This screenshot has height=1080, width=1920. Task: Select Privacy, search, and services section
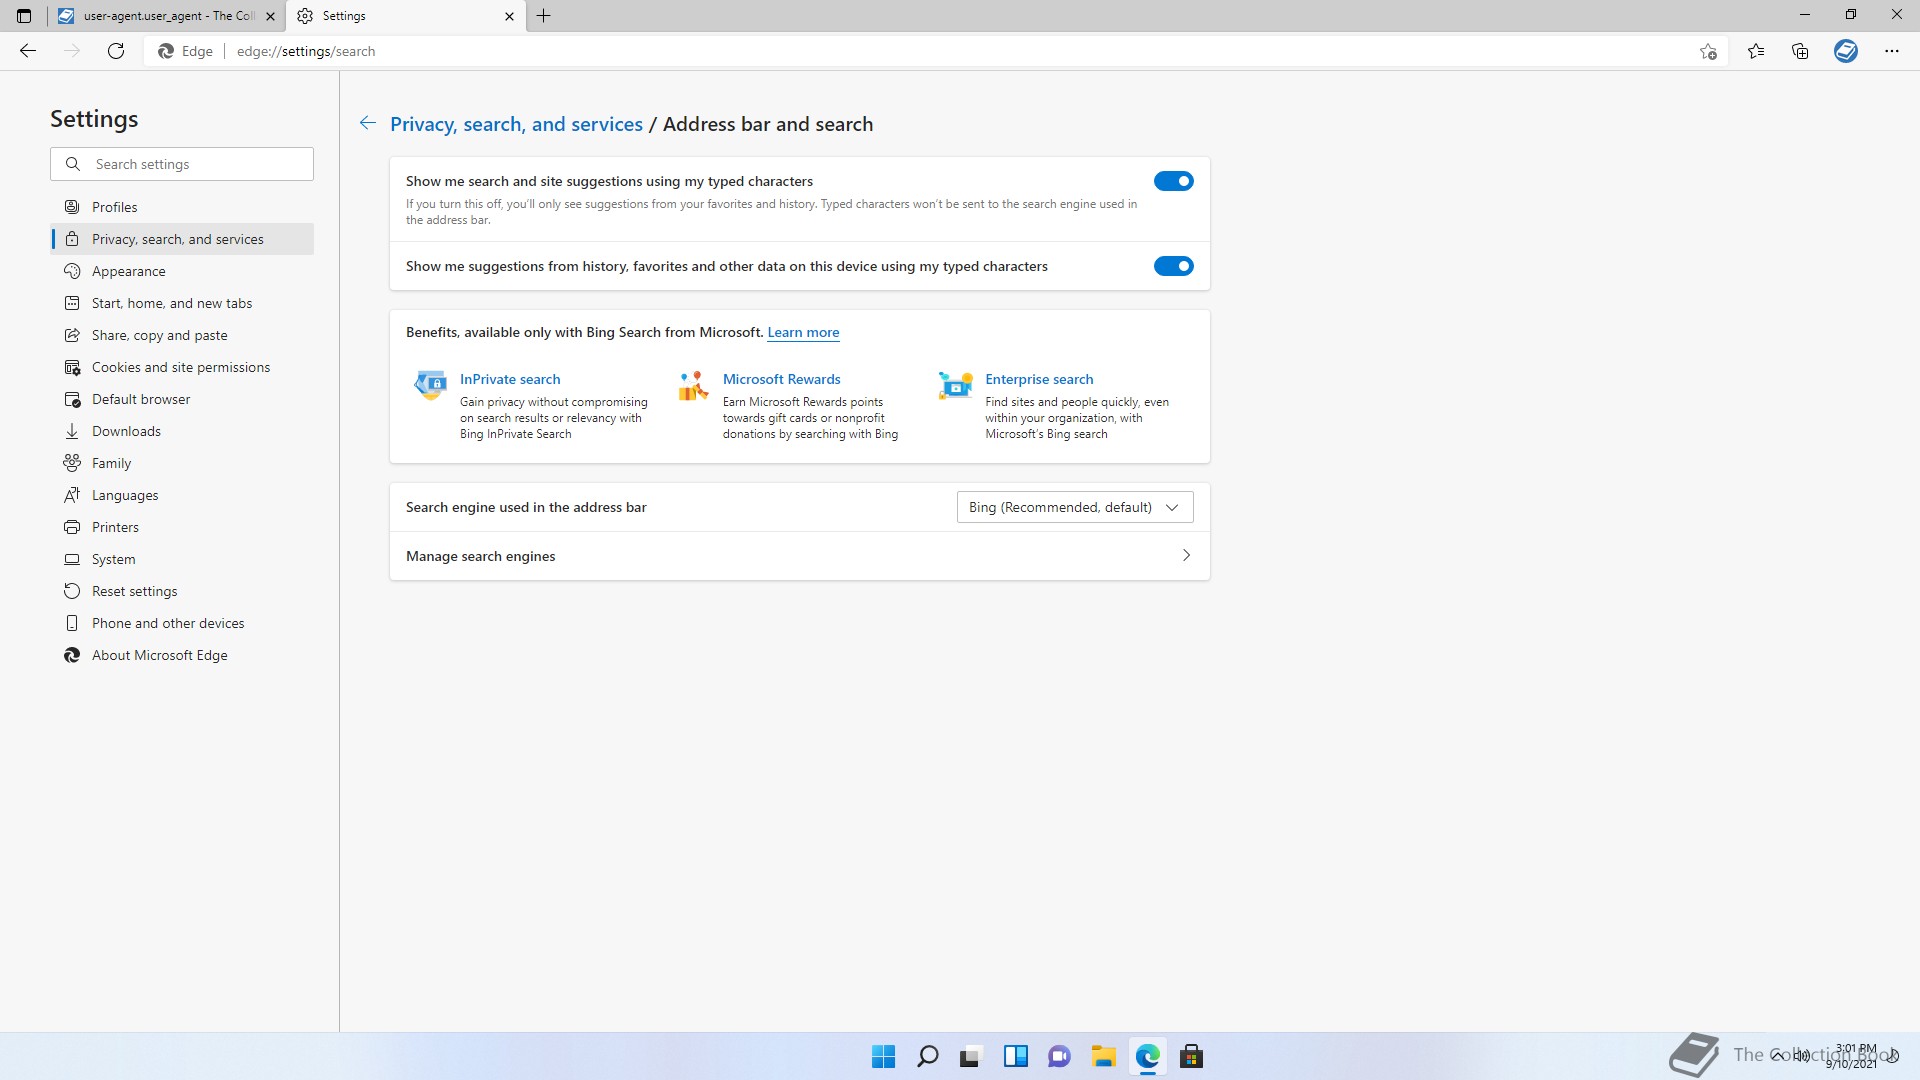[x=182, y=239]
